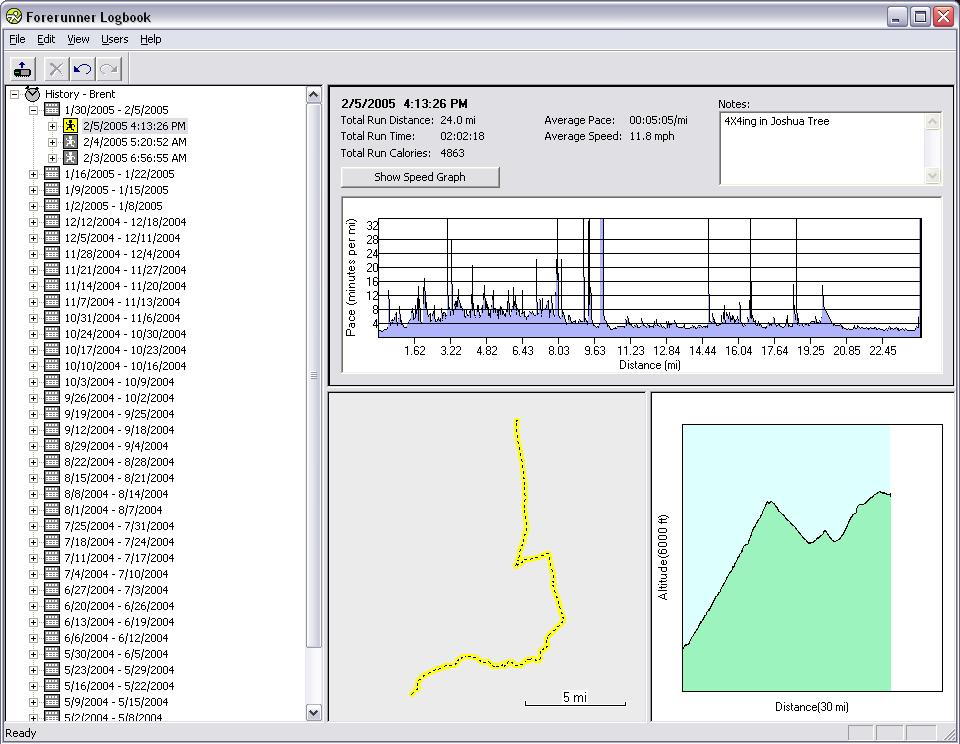The height and width of the screenshot is (744, 960).
Task: Click the calendar icon for week 12/12/2004 - 12/18/2004
Action: click(x=52, y=221)
